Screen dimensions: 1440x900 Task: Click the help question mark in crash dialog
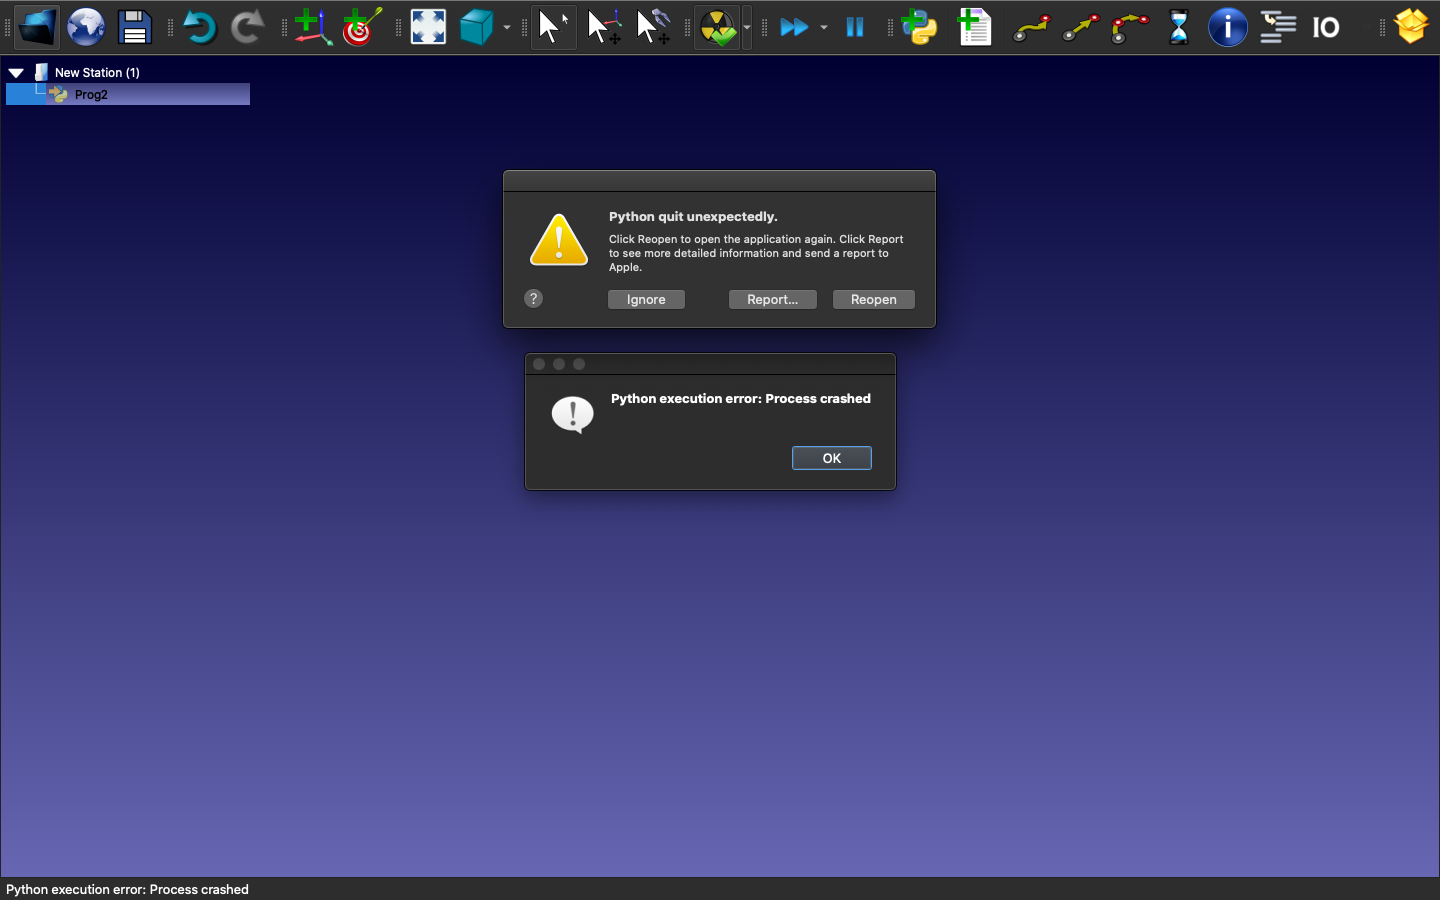tap(534, 299)
